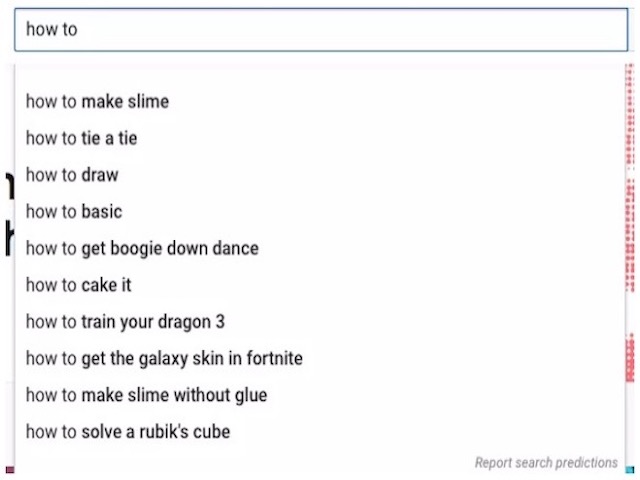
Task: Click the search input containing 'how to'
Action: pos(320,30)
